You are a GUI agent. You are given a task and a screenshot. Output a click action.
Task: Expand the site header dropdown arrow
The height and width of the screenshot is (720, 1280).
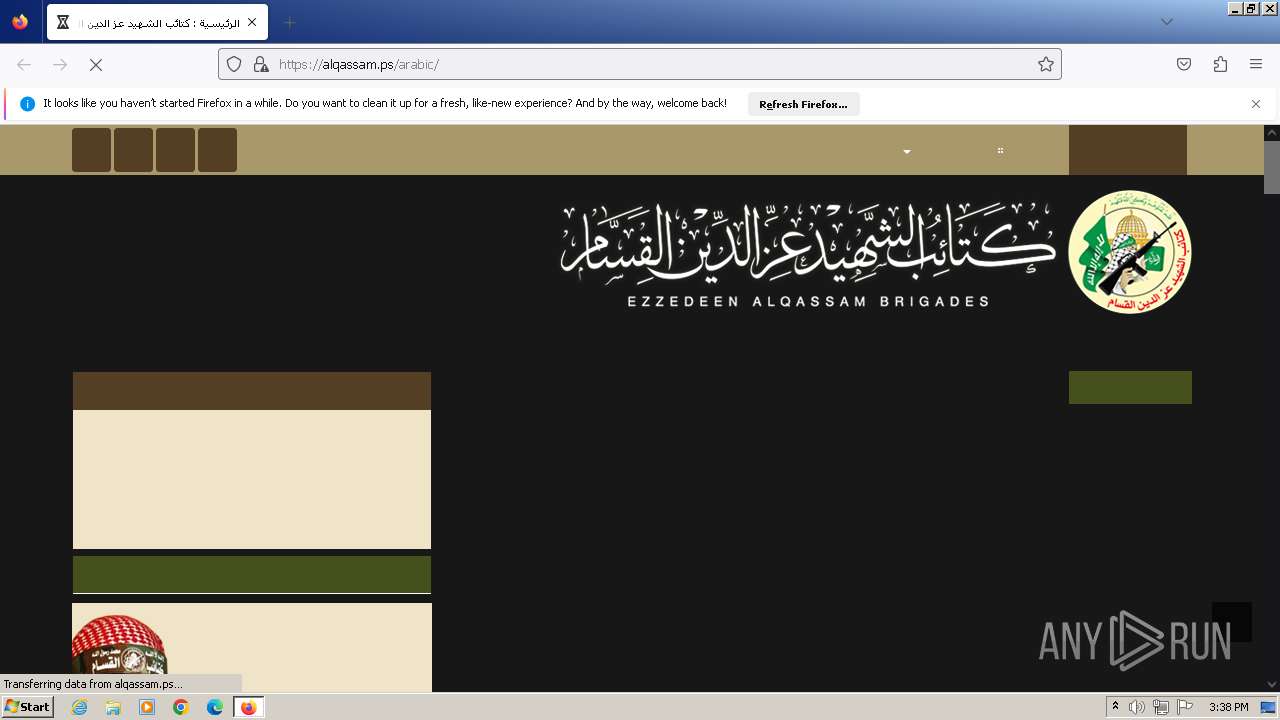click(907, 152)
